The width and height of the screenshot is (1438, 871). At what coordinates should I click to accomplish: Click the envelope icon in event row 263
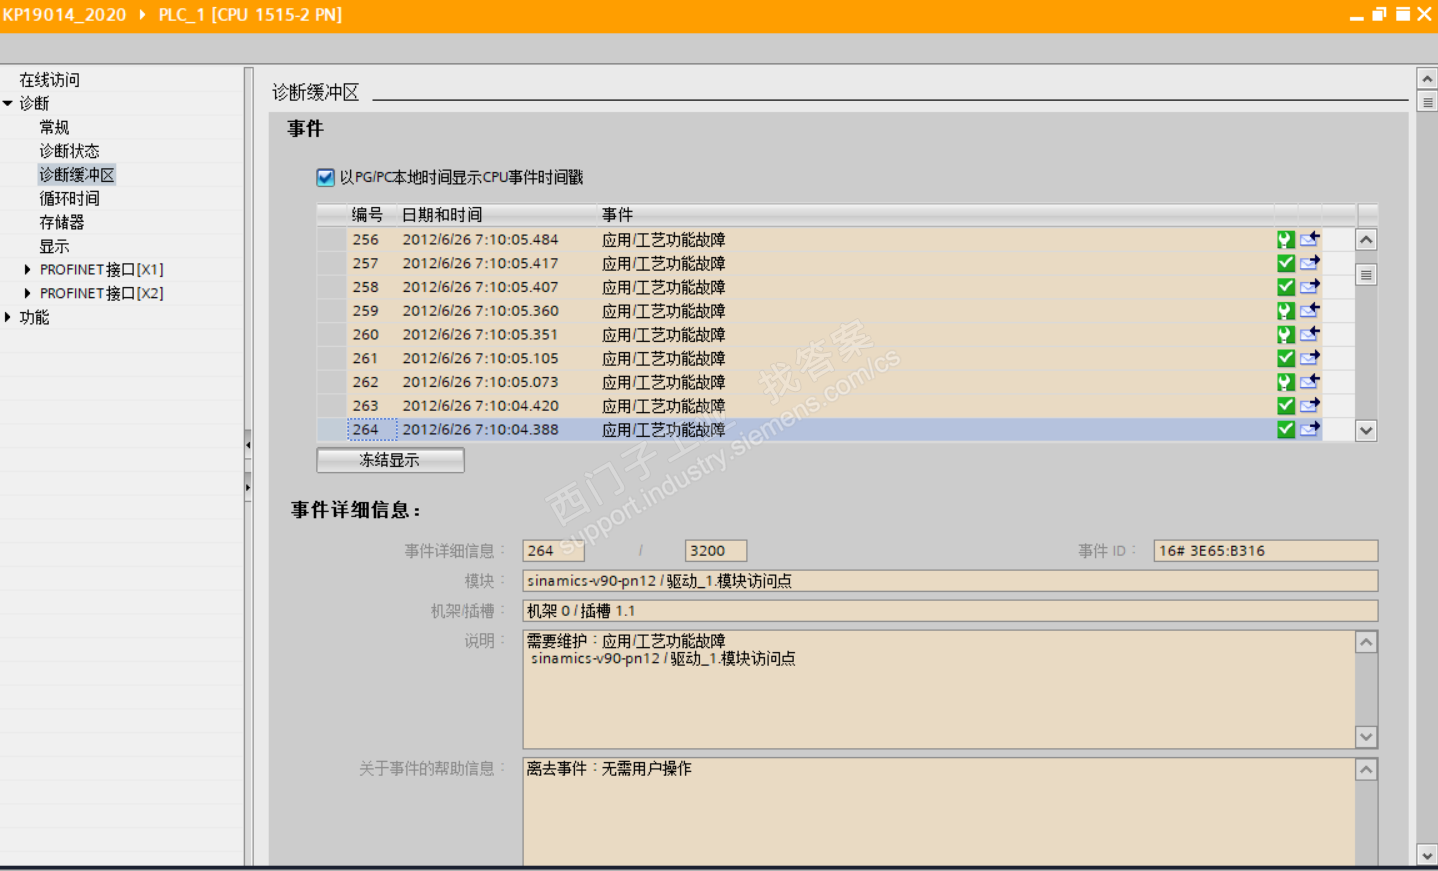[1310, 406]
